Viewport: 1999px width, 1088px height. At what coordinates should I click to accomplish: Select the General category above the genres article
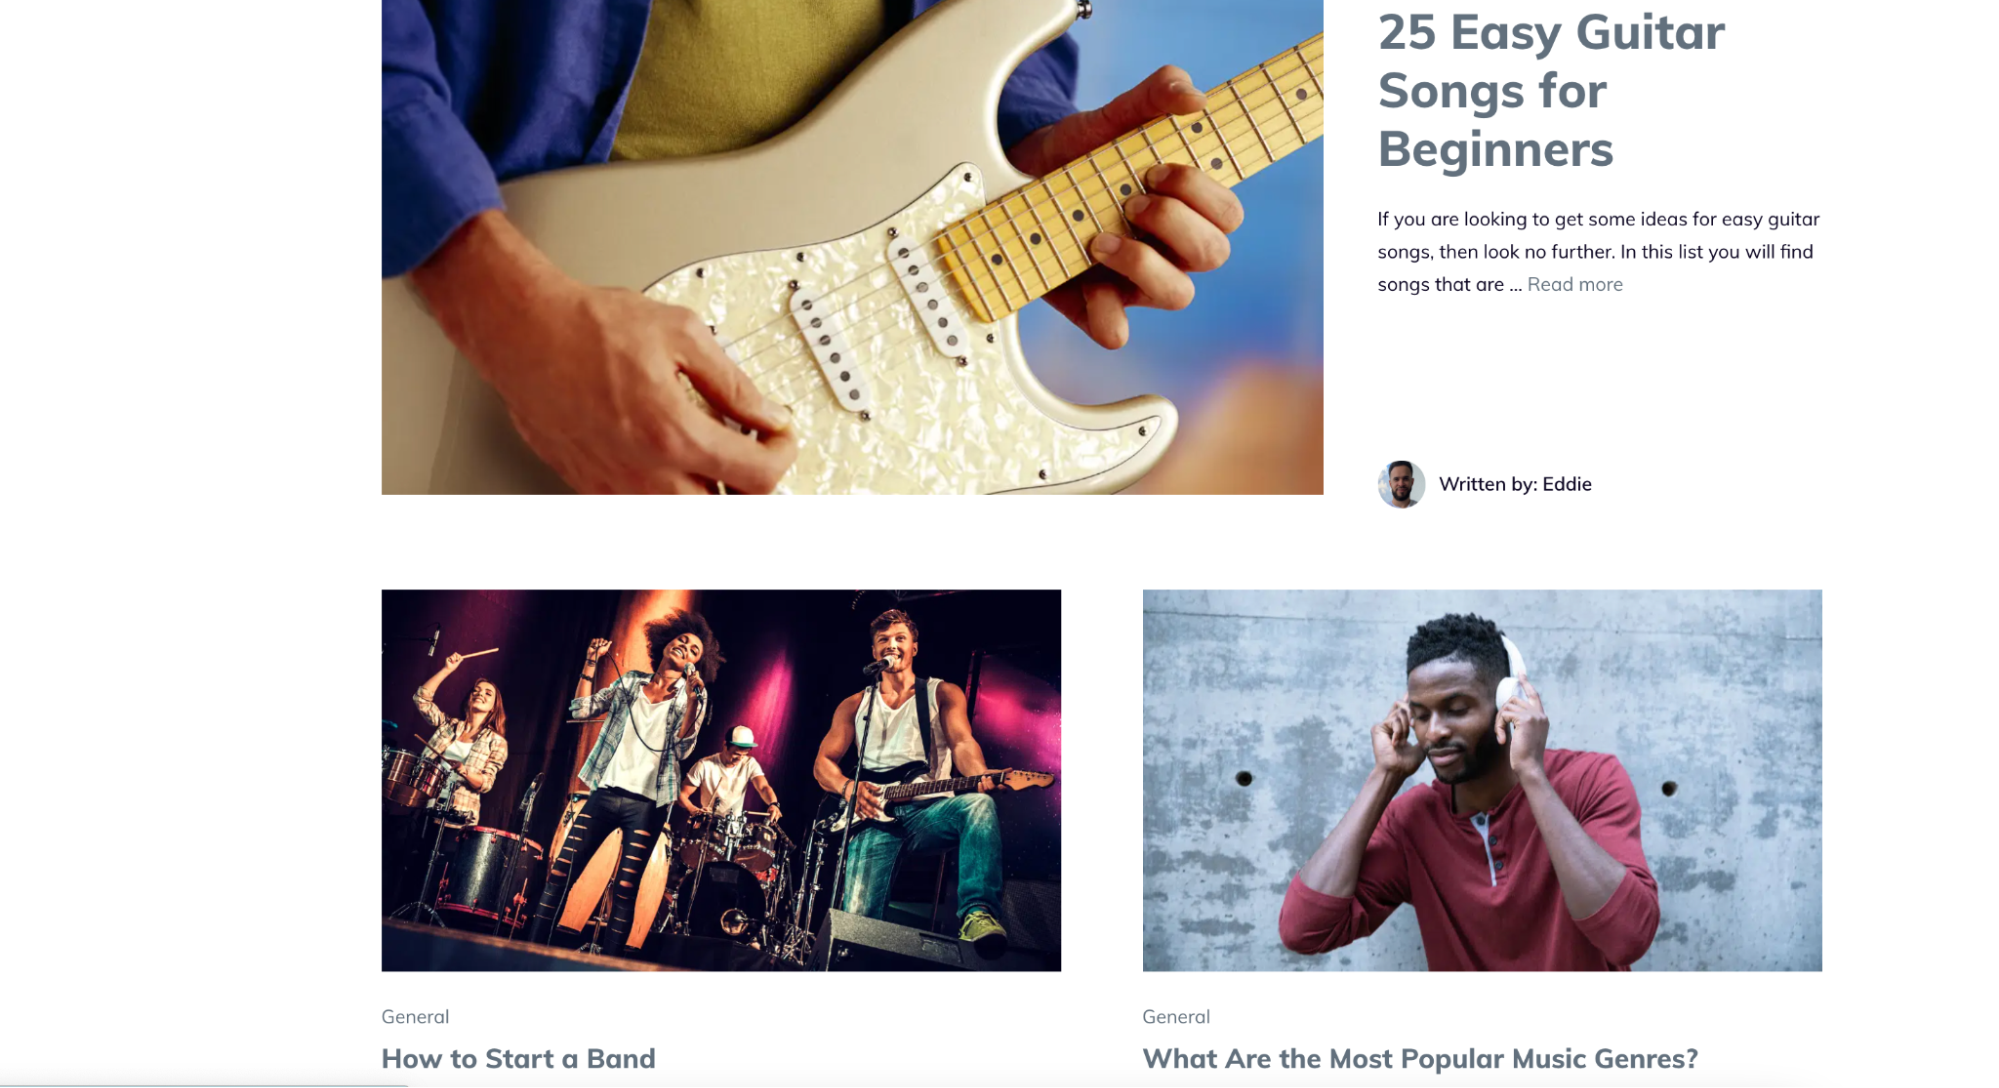click(x=1176, y=1016)
